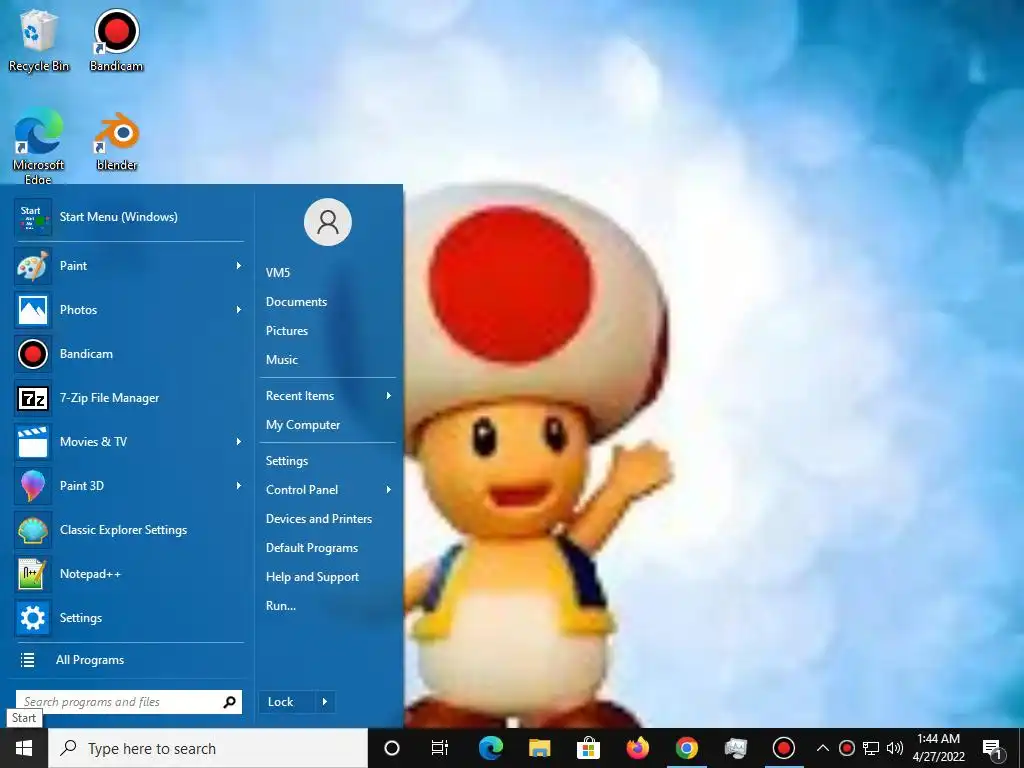Screen dimensions: 1024x768
Task: Expand the Photos submenu arrow
Action: point(238,310)
